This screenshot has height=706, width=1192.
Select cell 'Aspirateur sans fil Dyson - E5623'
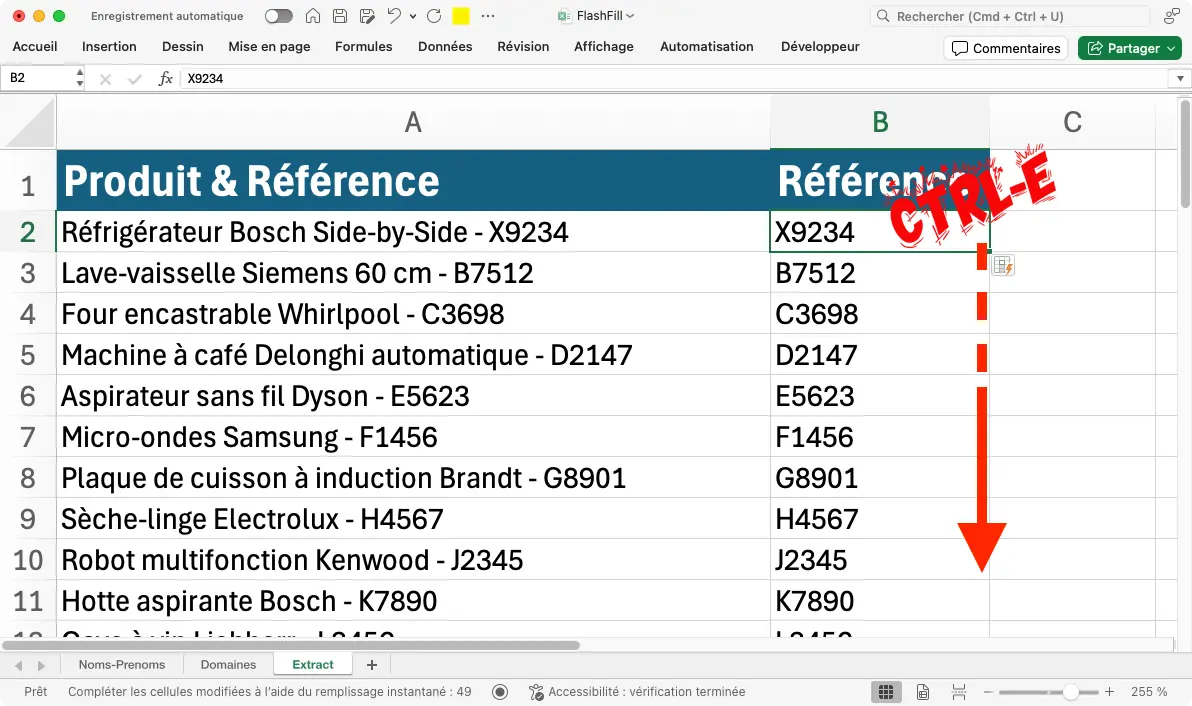point(413,396)
